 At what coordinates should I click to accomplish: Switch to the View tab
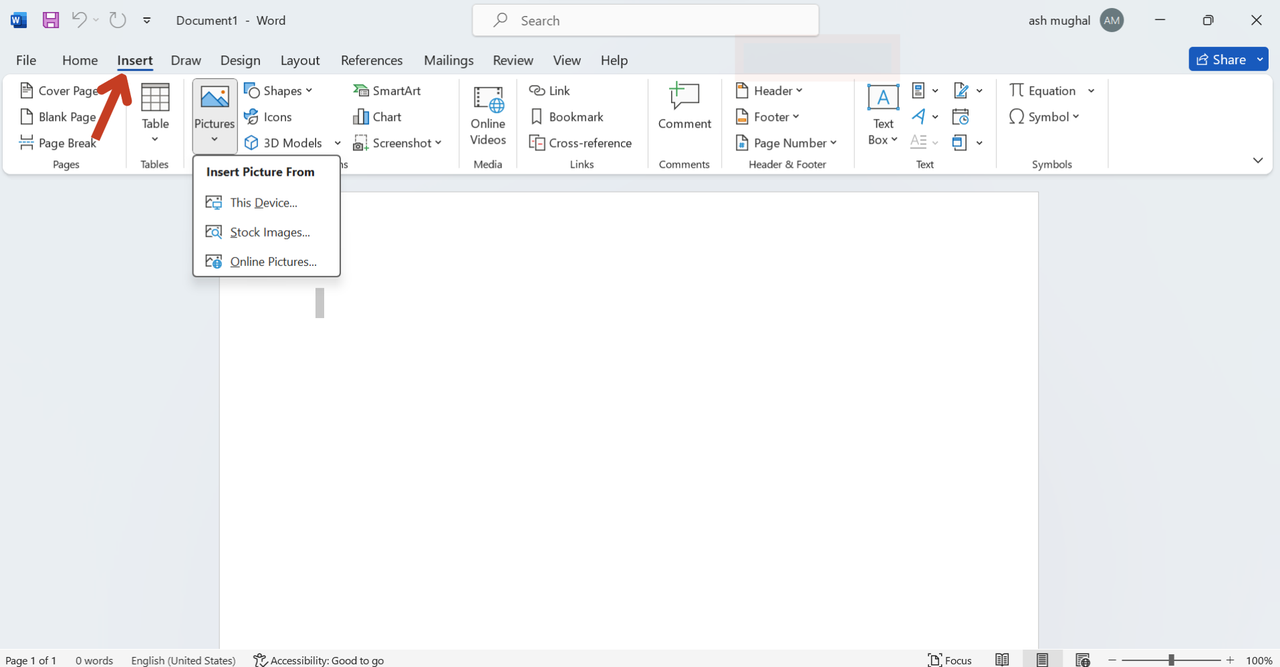[x=567, y=60]
